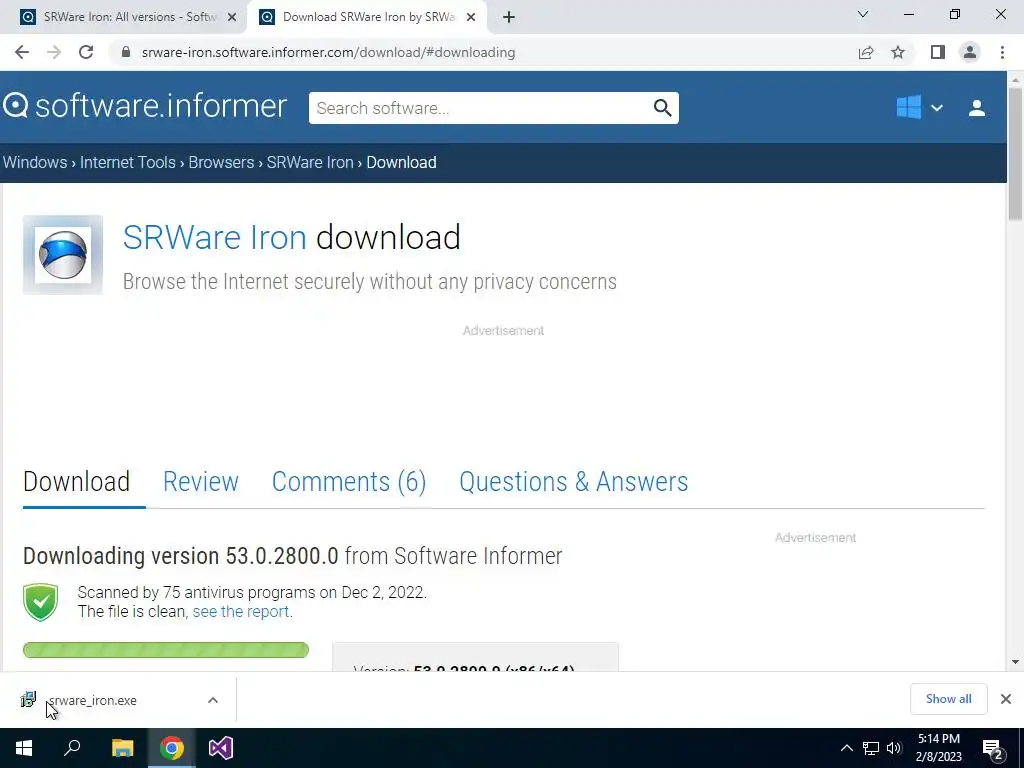The image size is (1024, 768).
Task: Expand the platform selector chevron
Action: (936, 108)
